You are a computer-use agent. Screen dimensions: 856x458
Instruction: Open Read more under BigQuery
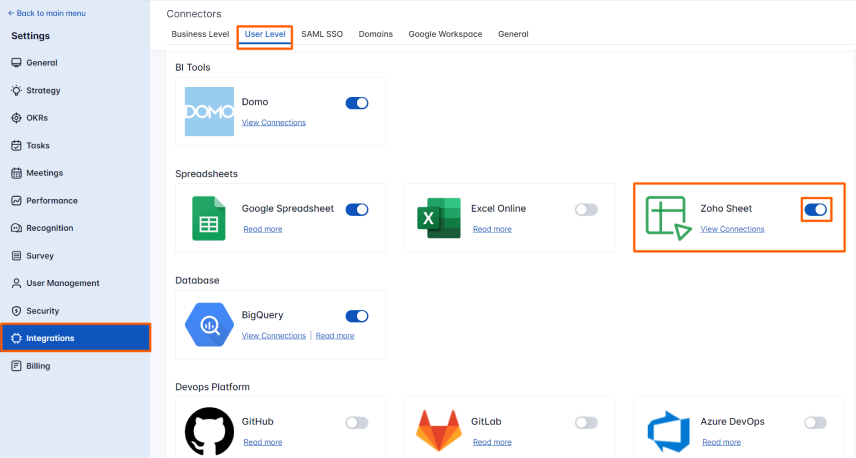tap(335, 335)
